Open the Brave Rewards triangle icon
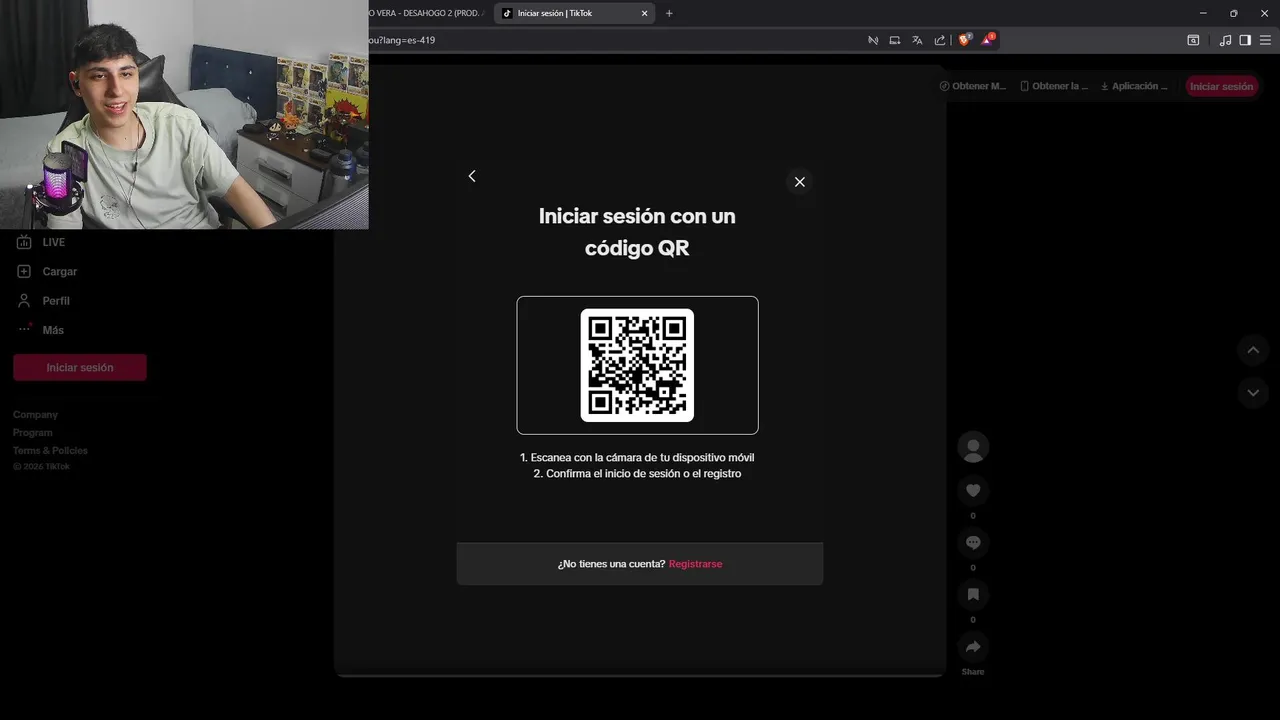Screen dimensions: 1280x720 point(988,40)
